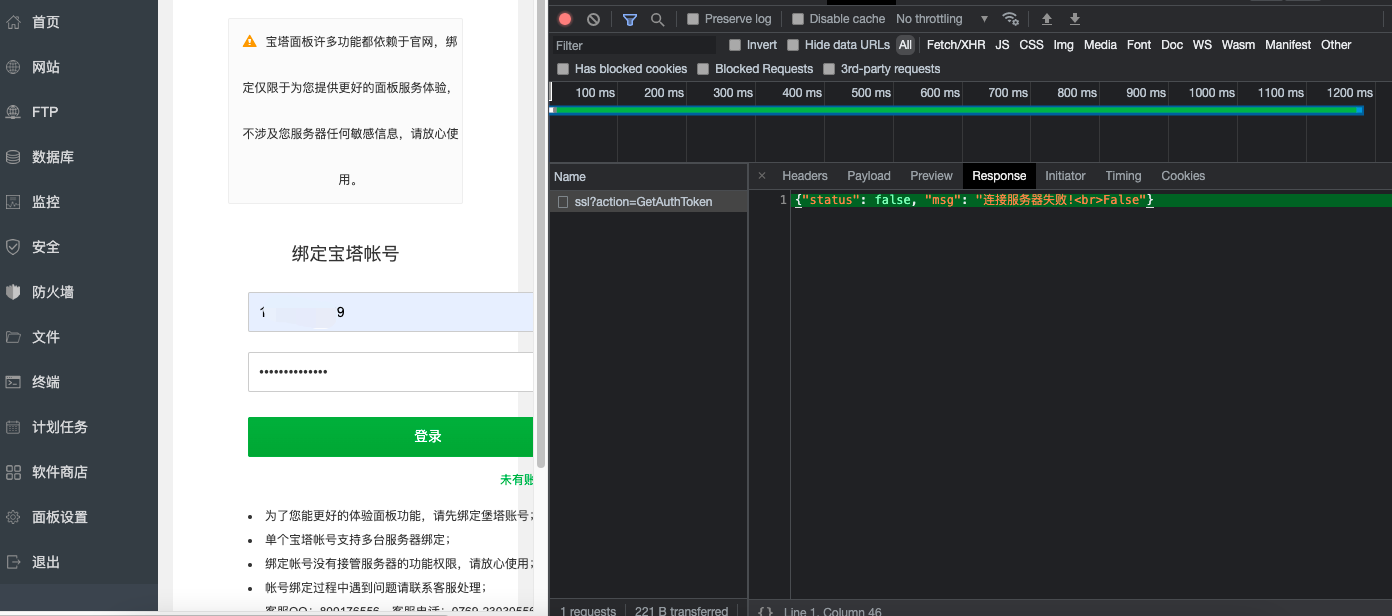Tick the Has blocked cookies checkbox

click(x=563, y=69)
